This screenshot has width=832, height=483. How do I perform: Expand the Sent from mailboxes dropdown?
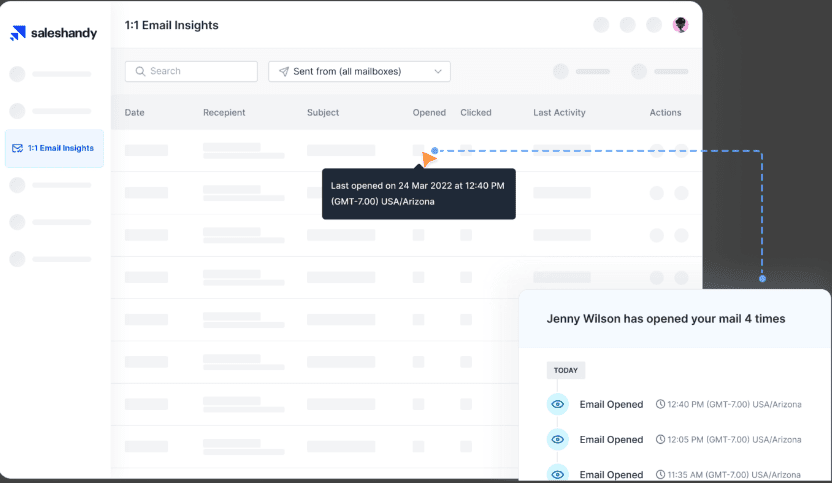[359, 72]
